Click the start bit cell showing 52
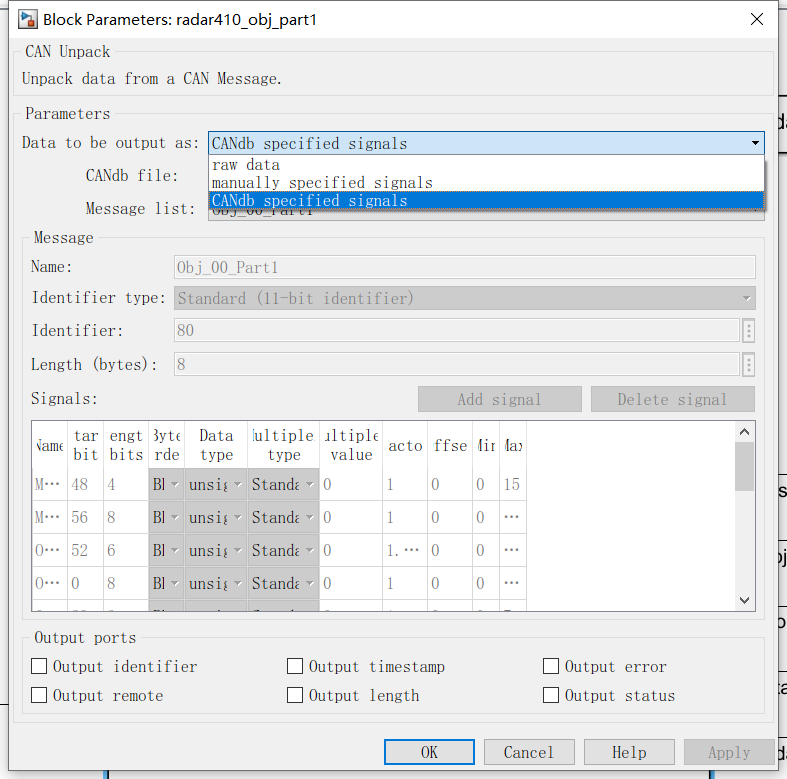 (x=85, y=551)
